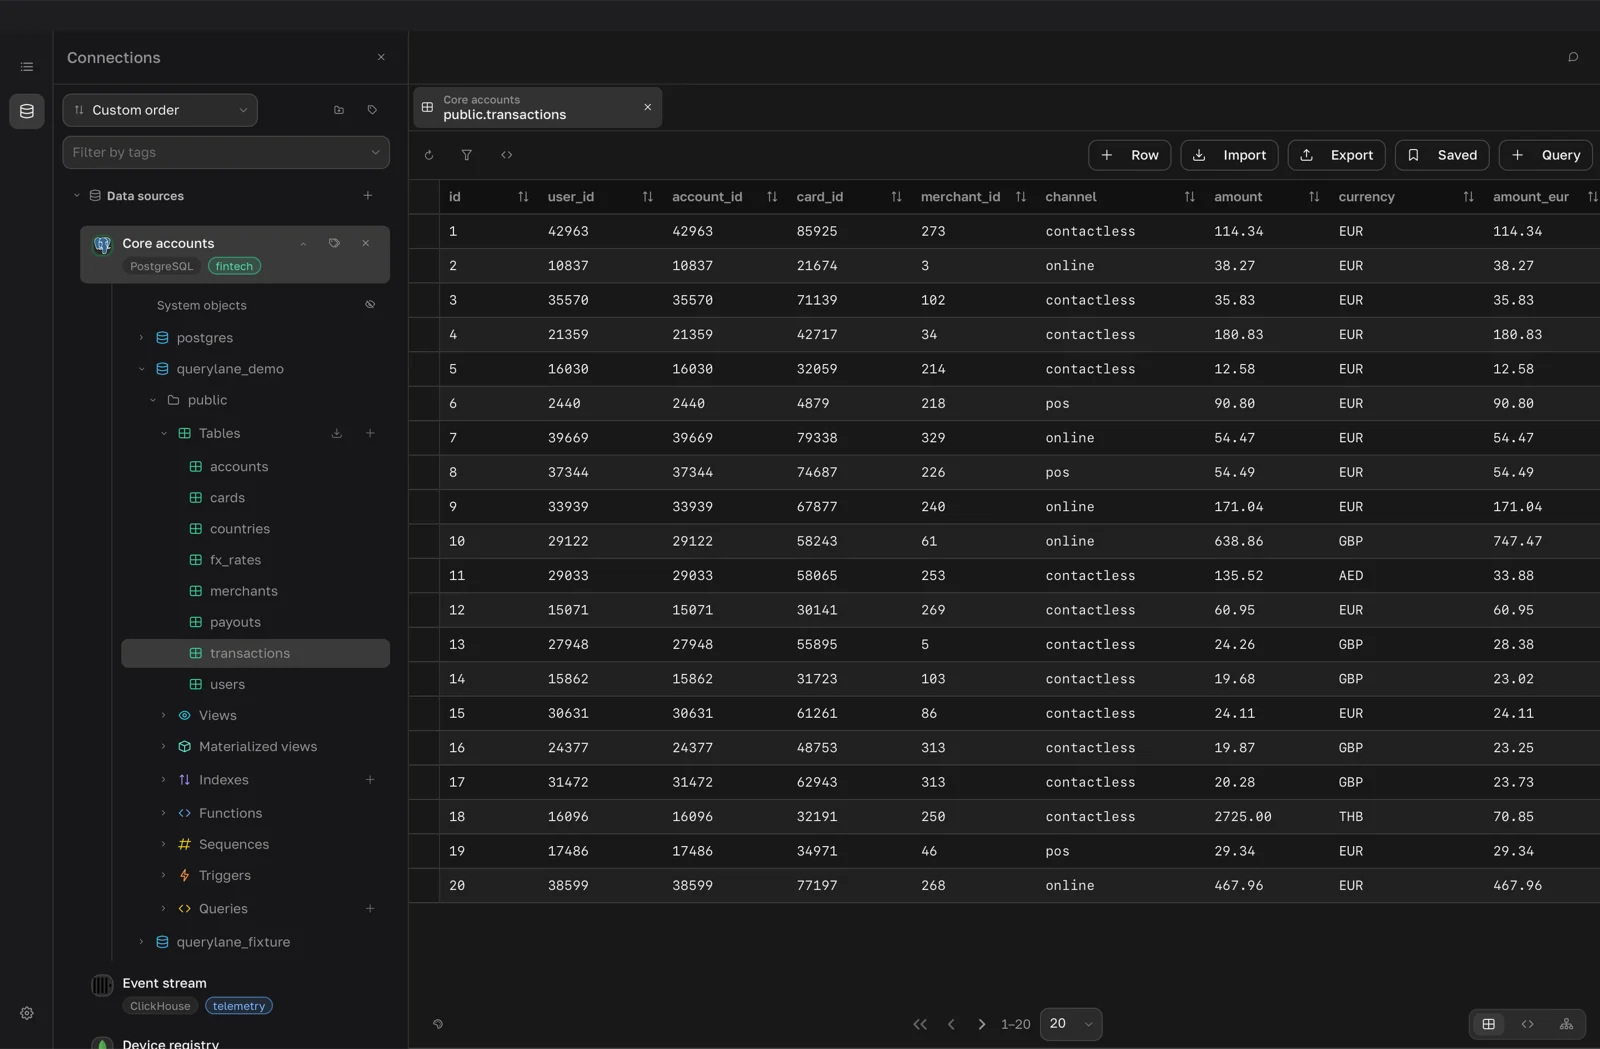Show the SQL code view toolbar icon
1600x1049 pixels.
pos(507,155)
